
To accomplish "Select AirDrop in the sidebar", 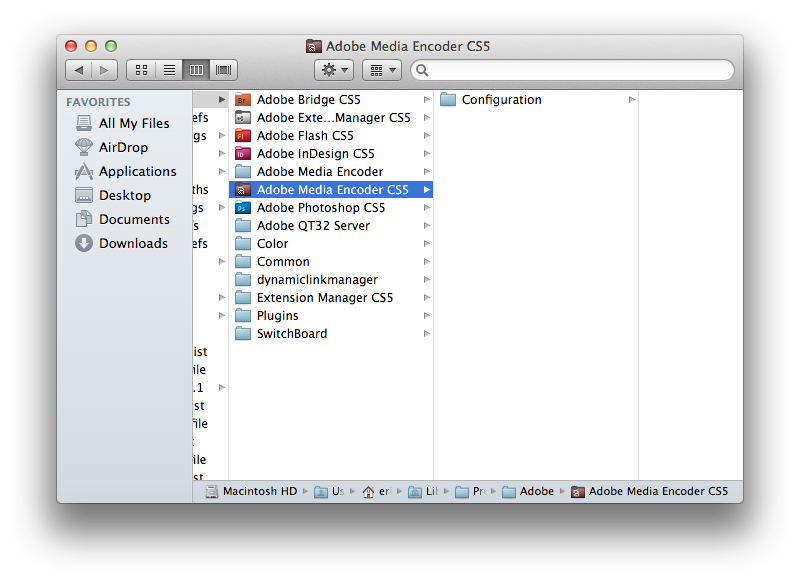I will click(112, 147).
